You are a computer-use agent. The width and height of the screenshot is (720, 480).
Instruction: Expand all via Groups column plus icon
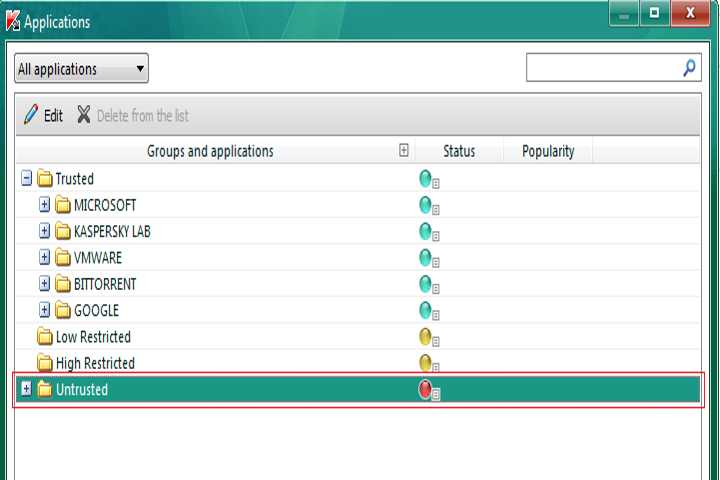click(x=404, y=150)
